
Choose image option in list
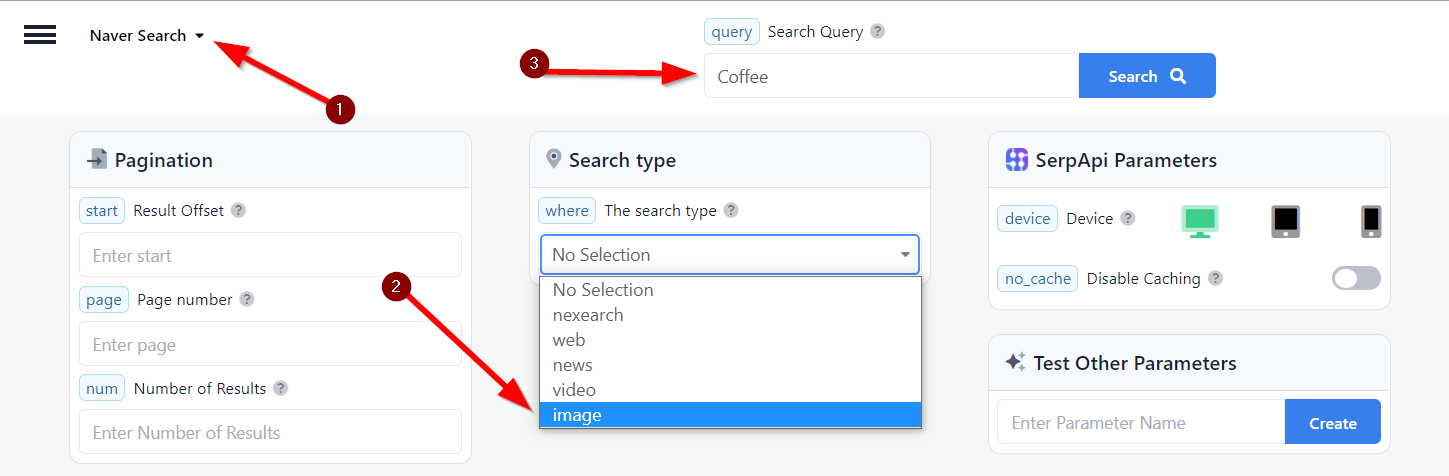click(730, 415)
